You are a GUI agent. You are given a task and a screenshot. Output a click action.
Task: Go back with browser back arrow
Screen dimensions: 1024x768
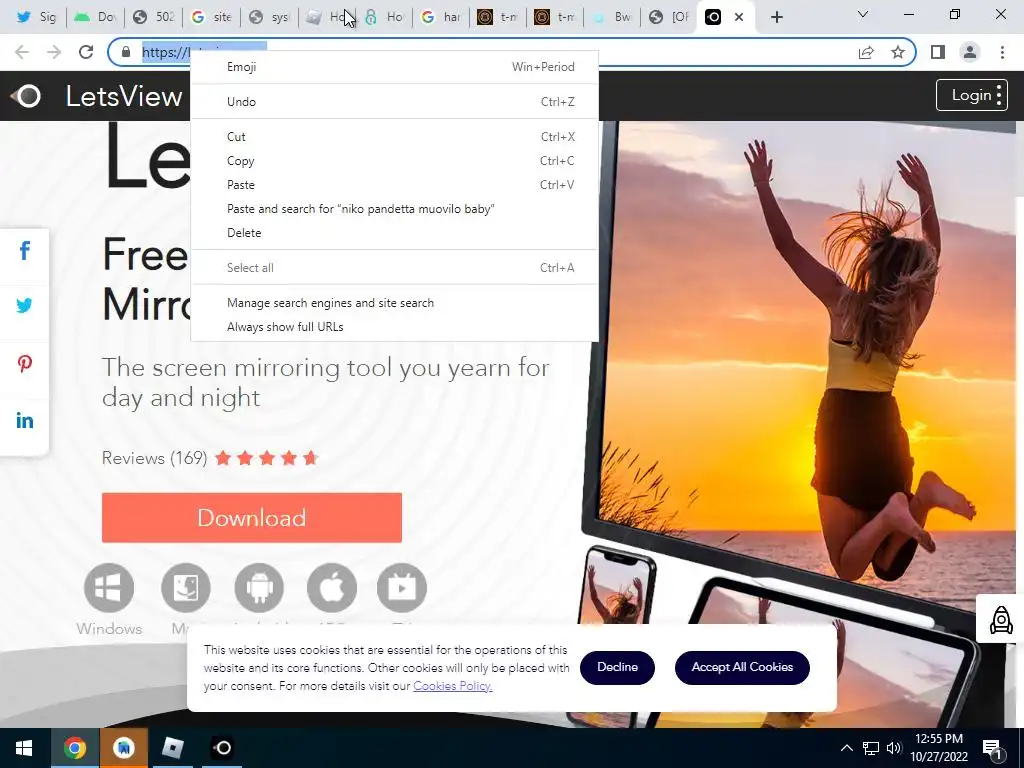pyautogui.click(x=22, y=52)
